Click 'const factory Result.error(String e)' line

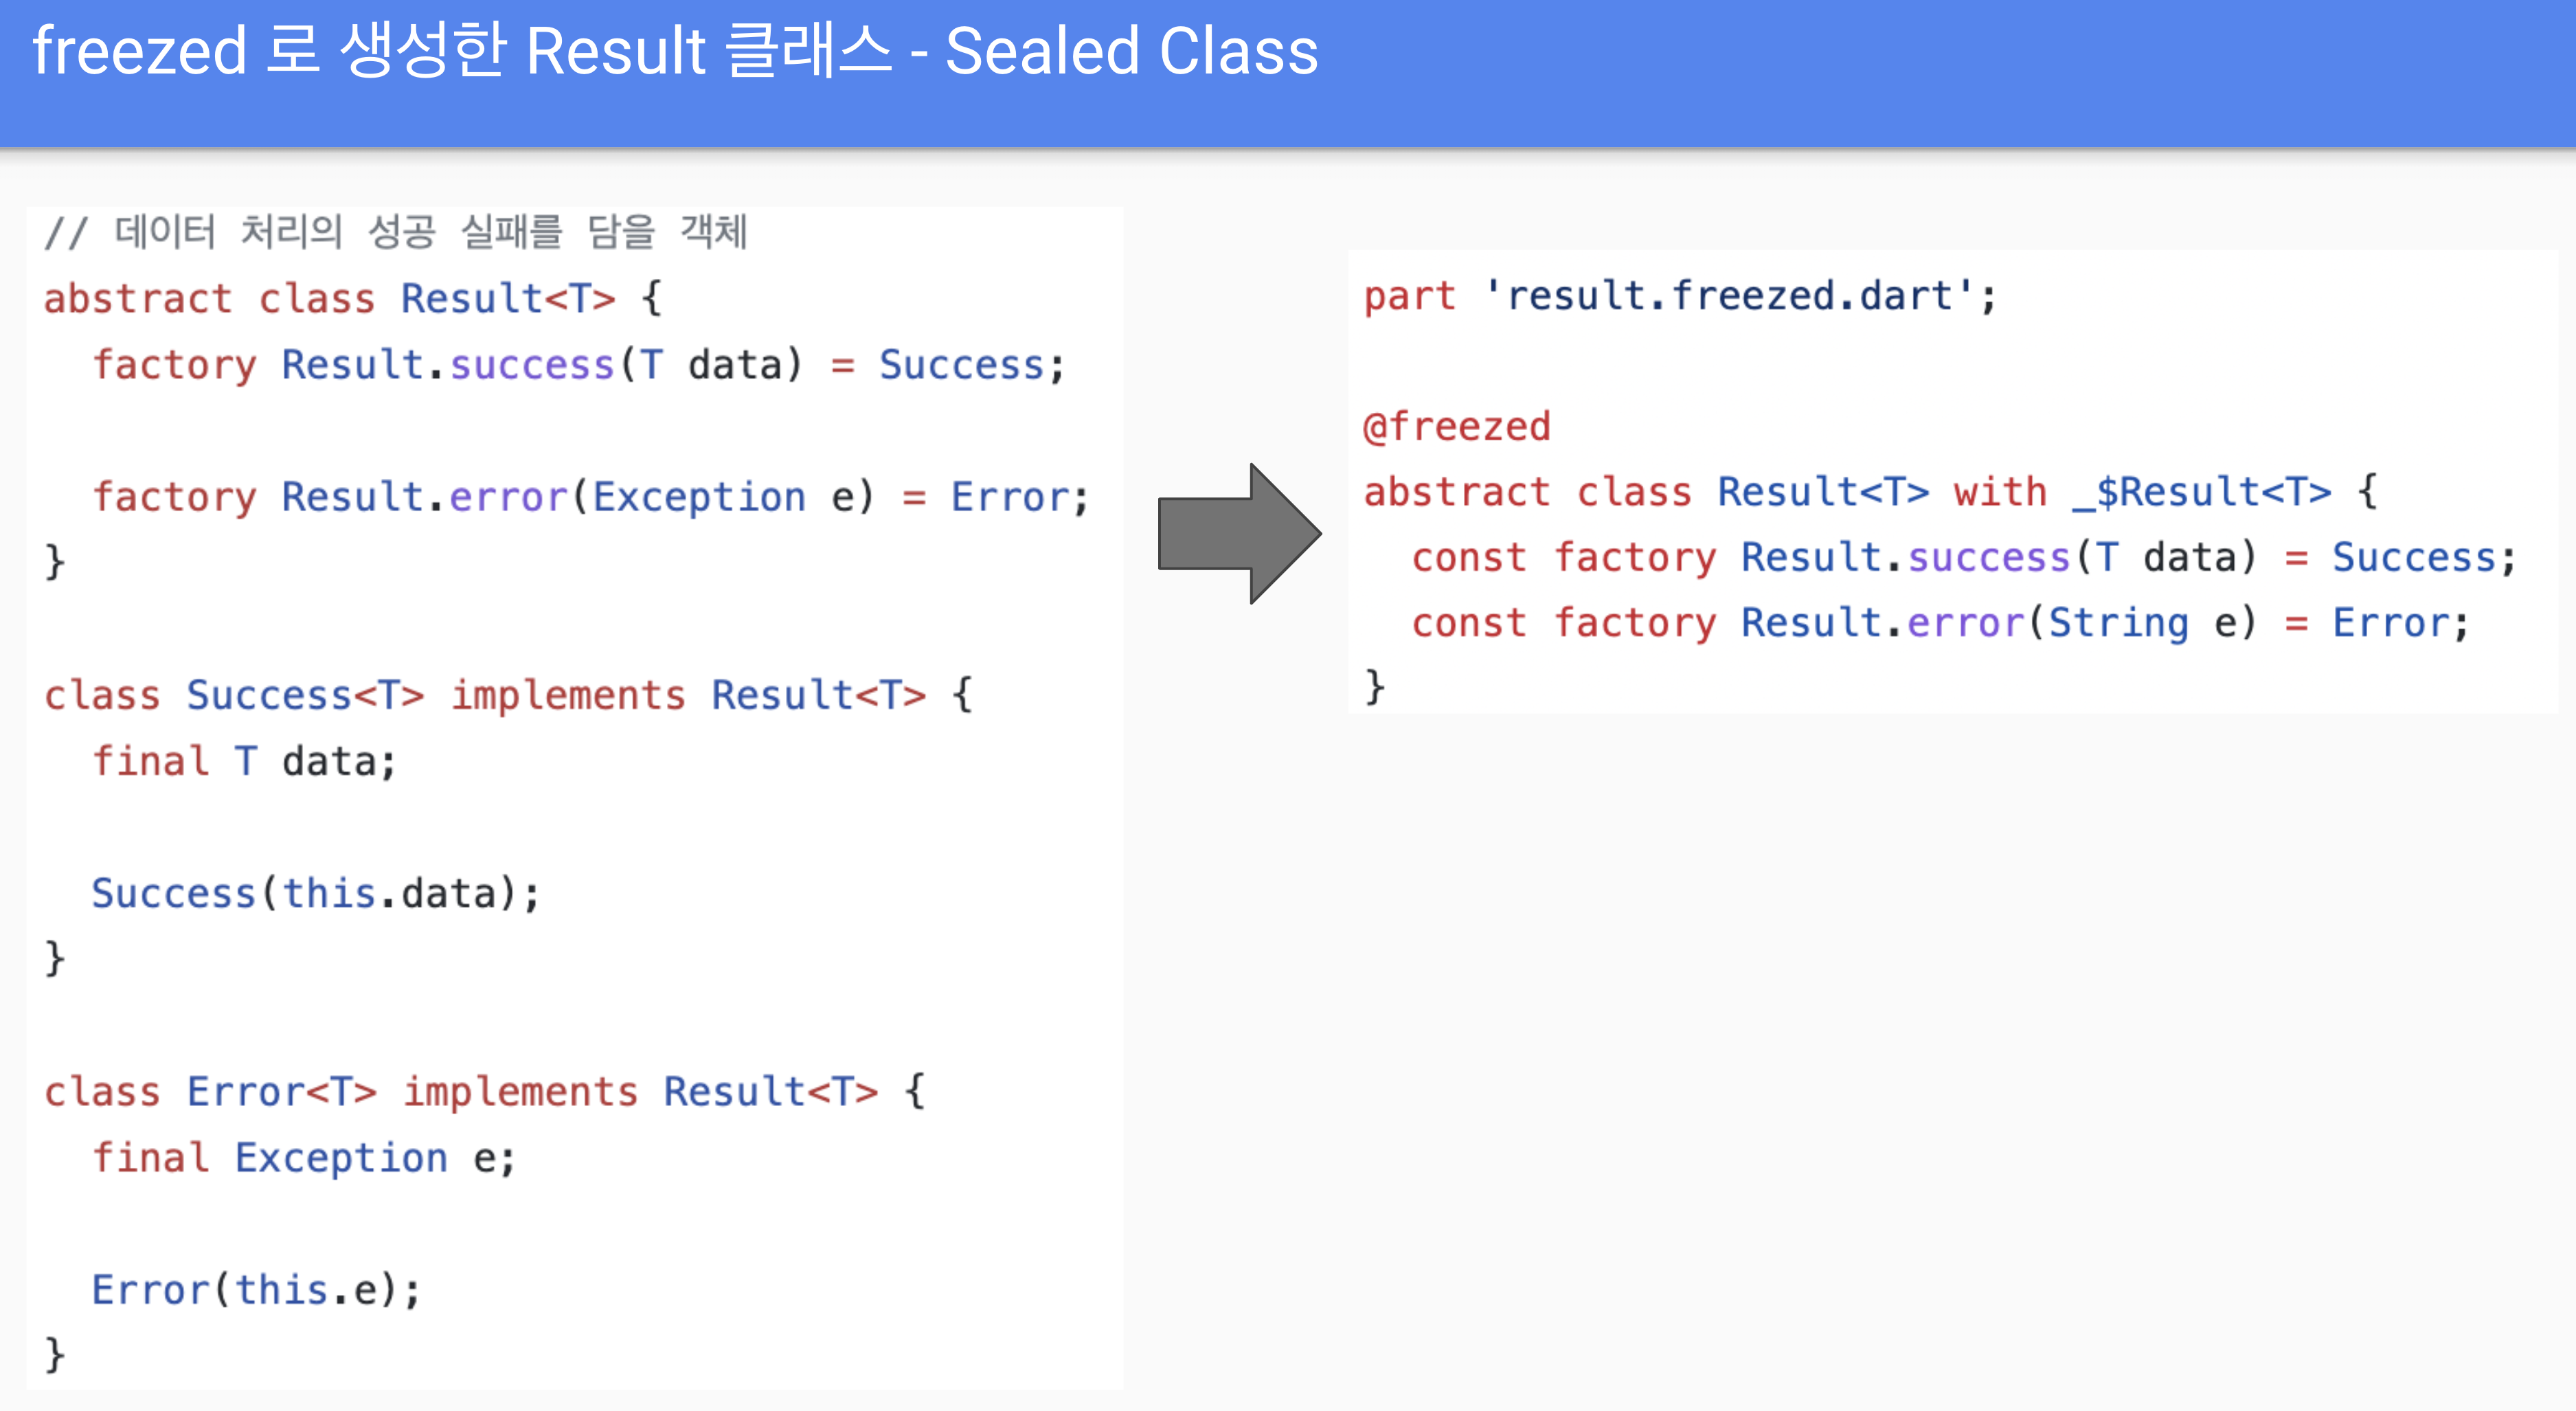pos(1940,623)
